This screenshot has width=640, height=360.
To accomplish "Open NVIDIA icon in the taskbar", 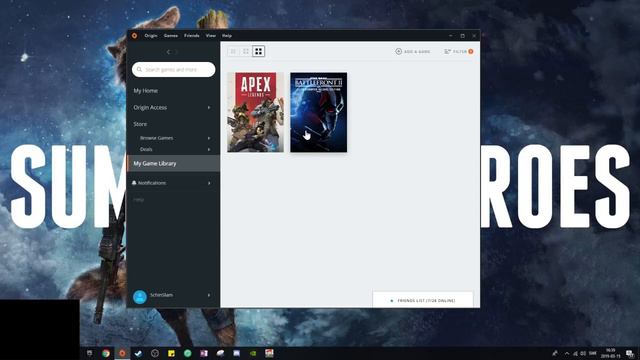I will (253, 353).
